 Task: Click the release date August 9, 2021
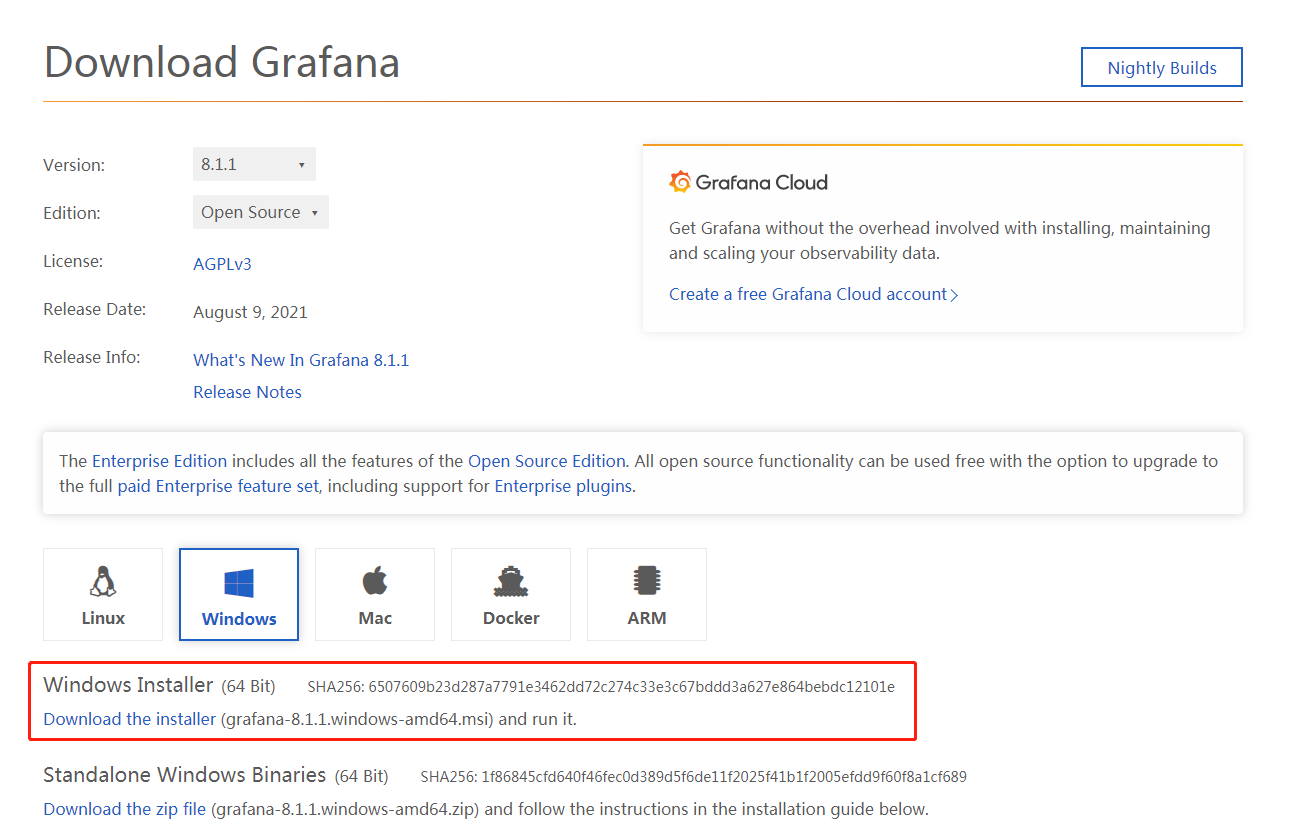[x=250, y=312]
